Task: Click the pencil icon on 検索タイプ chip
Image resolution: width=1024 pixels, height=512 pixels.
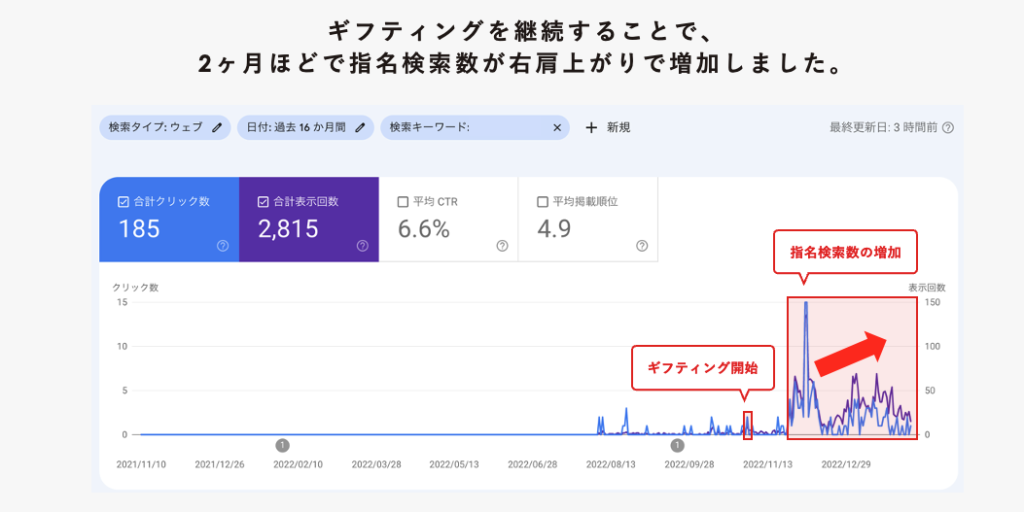Action: tap(217, 128)
